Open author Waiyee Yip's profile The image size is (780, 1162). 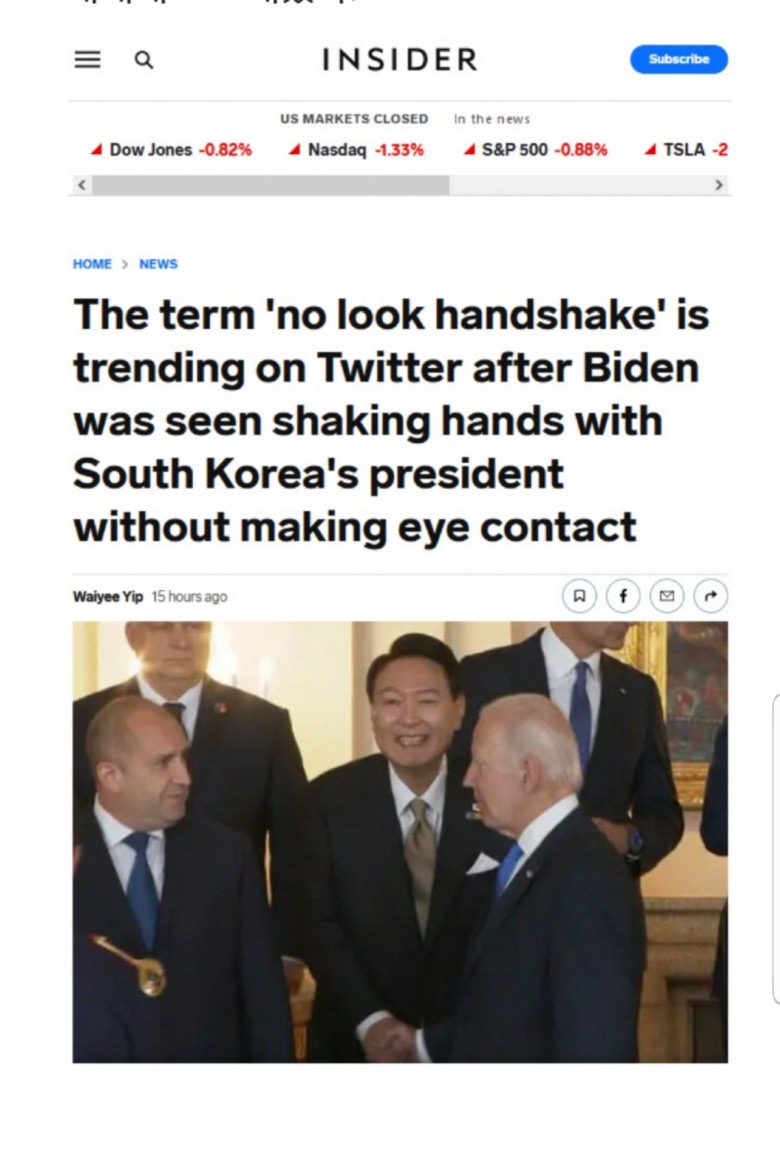(x=108, y=597)
